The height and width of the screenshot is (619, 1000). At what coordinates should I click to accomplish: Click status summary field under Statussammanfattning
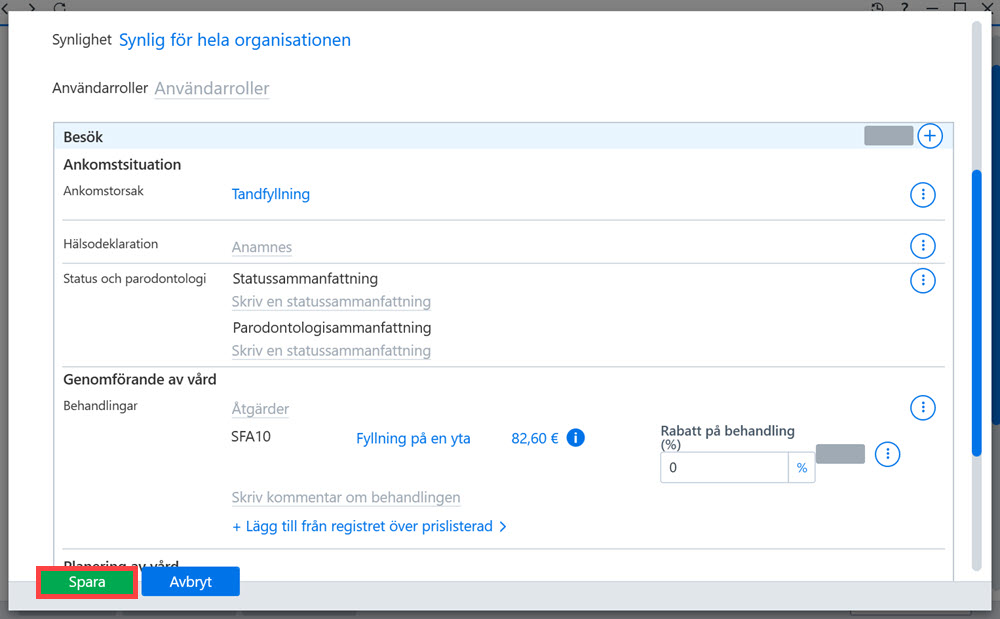point(331,302)
